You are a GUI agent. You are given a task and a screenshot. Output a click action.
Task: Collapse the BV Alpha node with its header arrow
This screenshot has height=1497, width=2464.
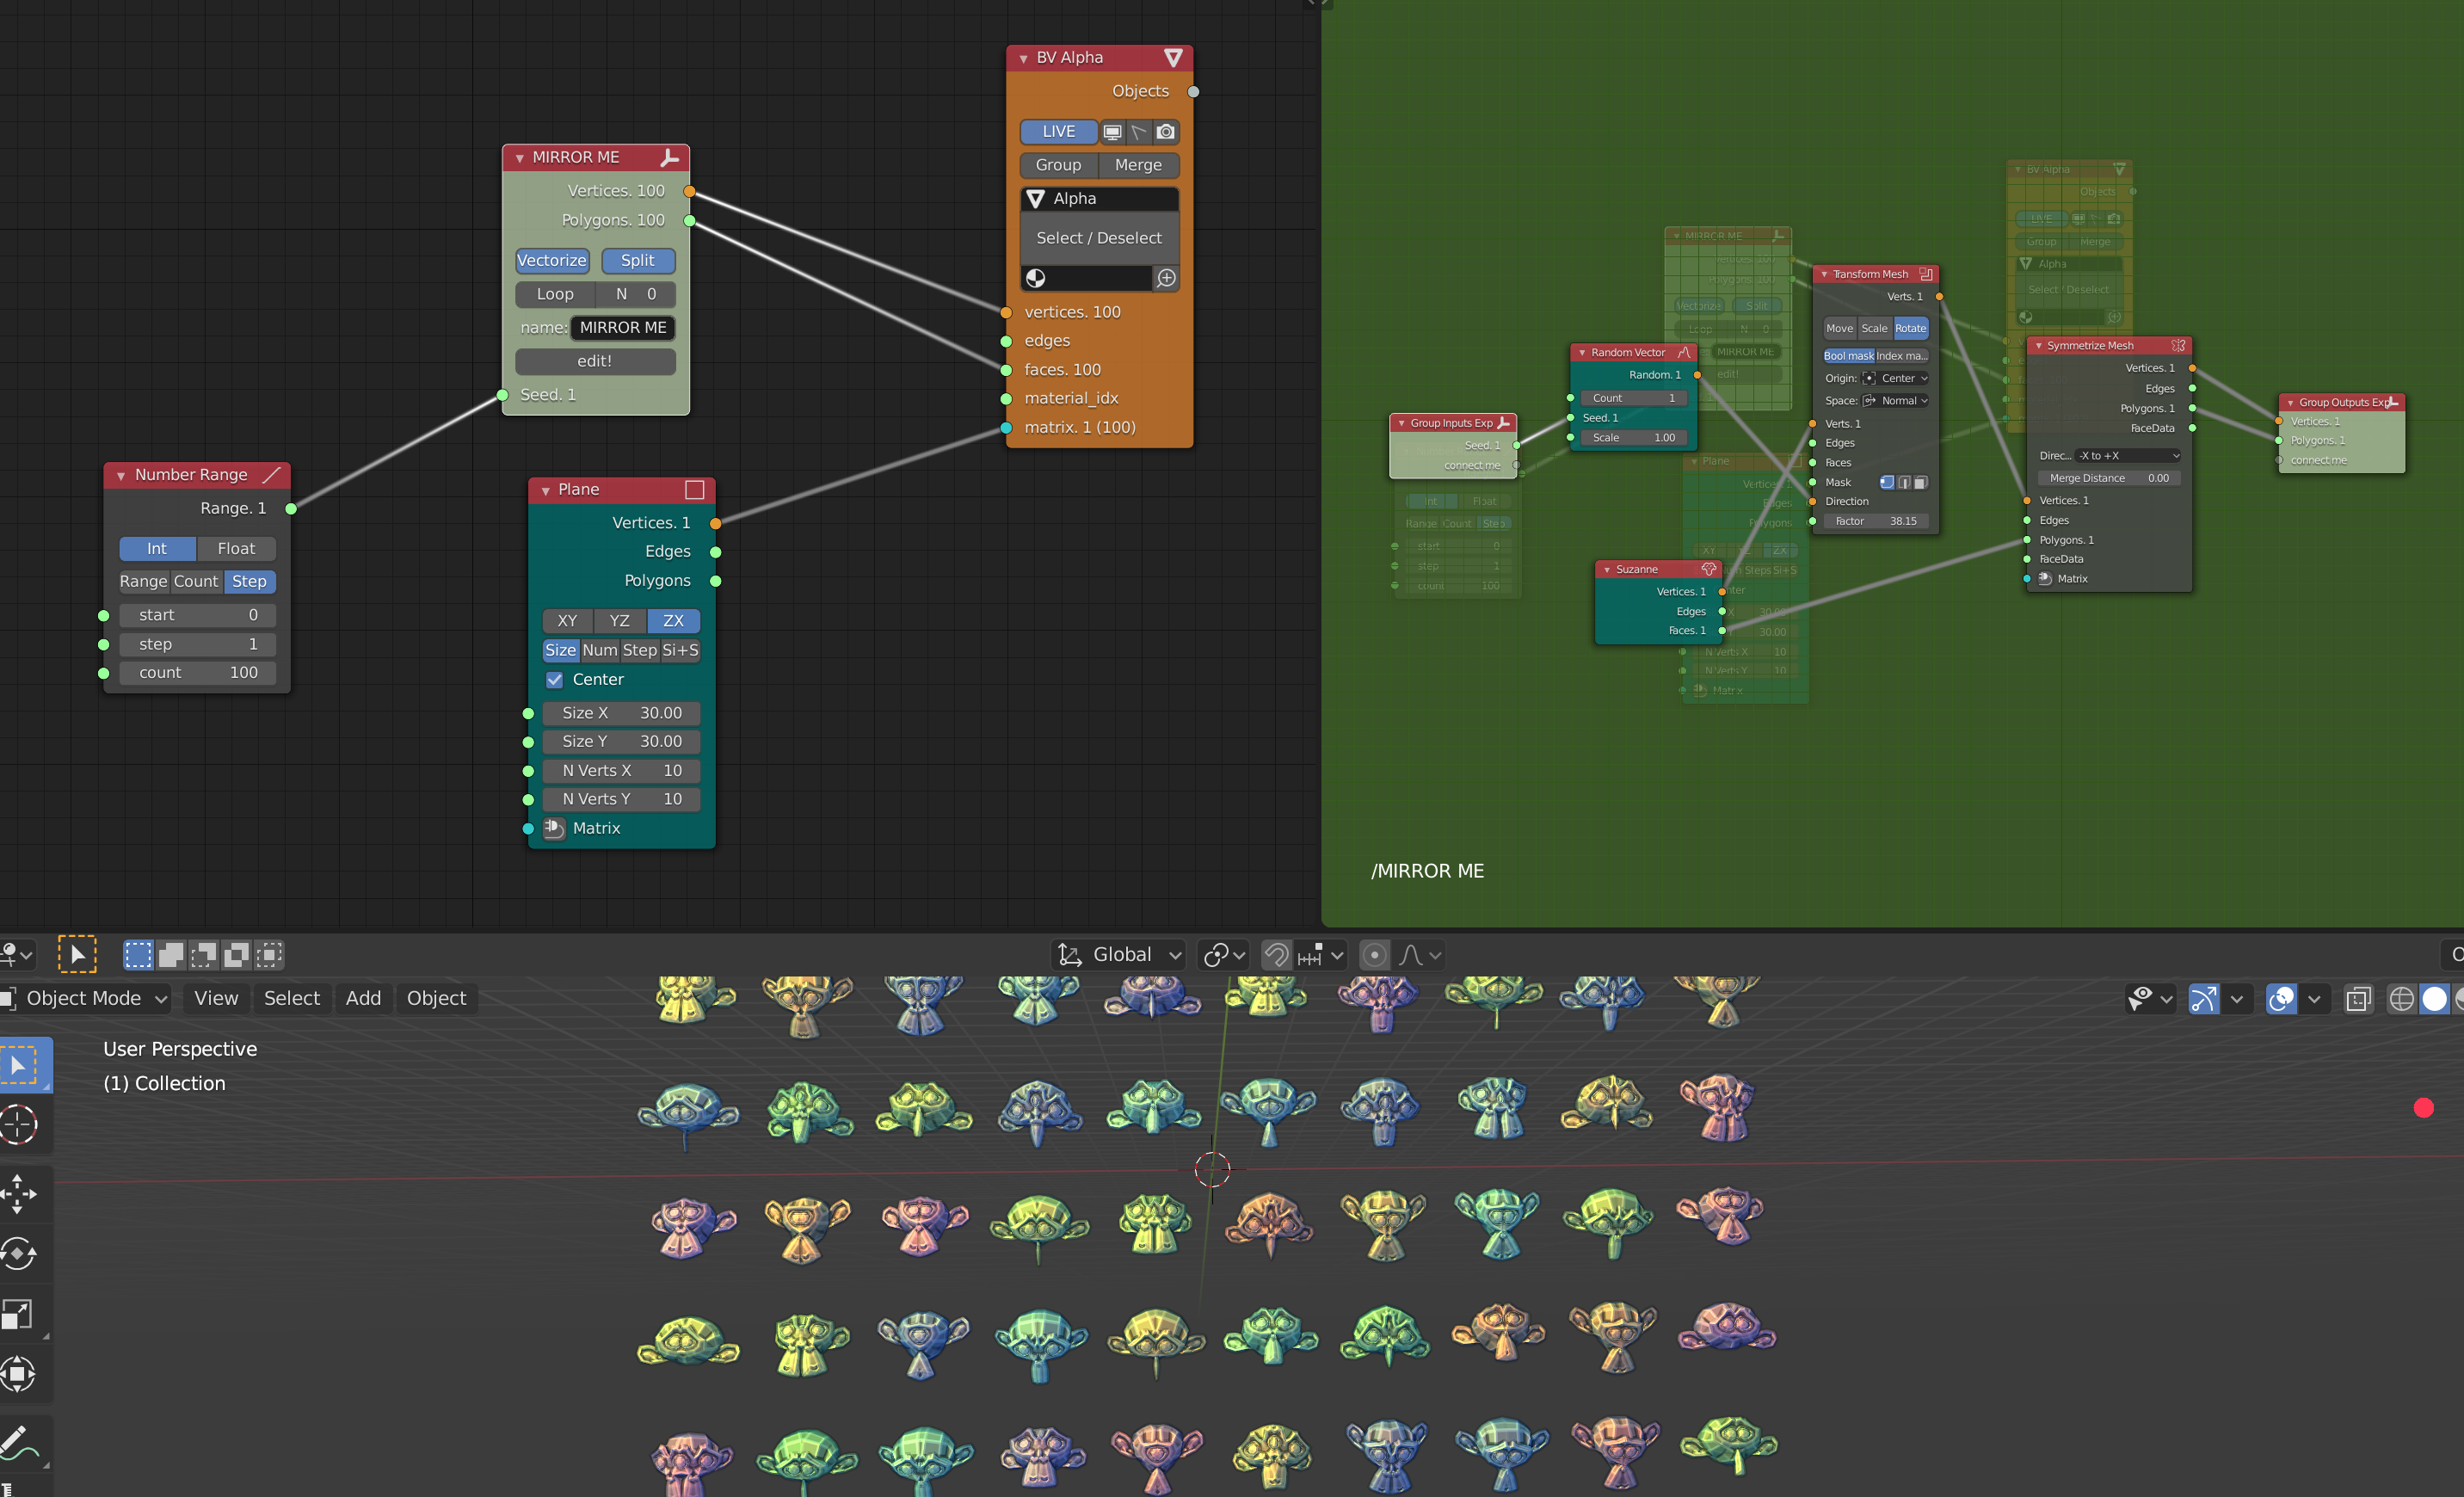pos(1022,57)
